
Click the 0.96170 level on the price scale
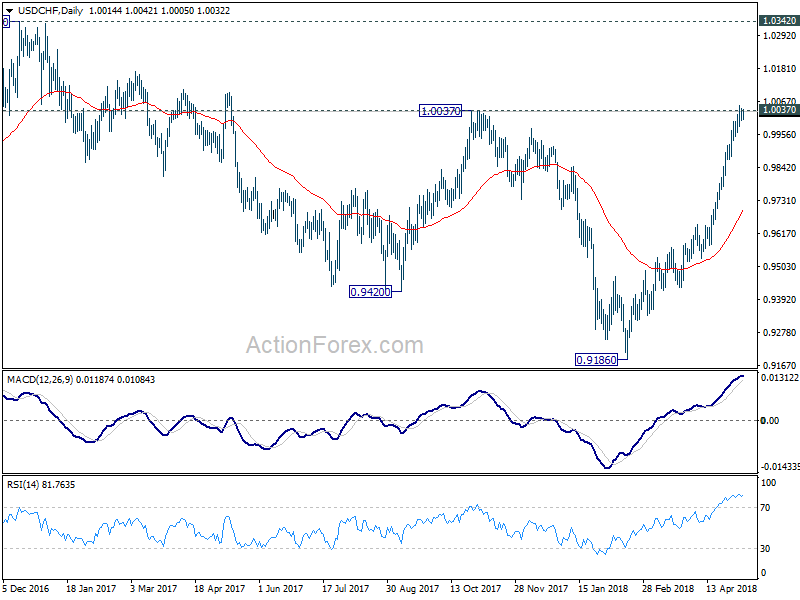[x=779, y=234]
